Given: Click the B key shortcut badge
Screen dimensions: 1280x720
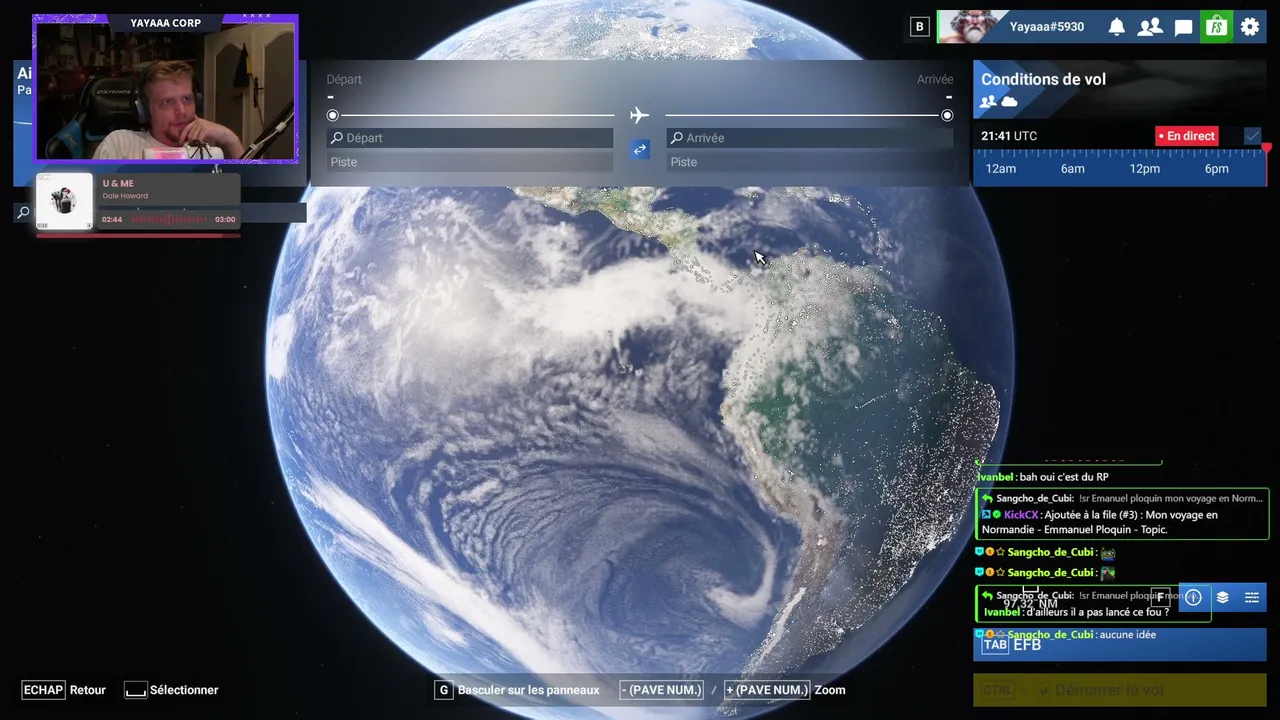Looking at the screenshot, I should (x=919, y=27).
